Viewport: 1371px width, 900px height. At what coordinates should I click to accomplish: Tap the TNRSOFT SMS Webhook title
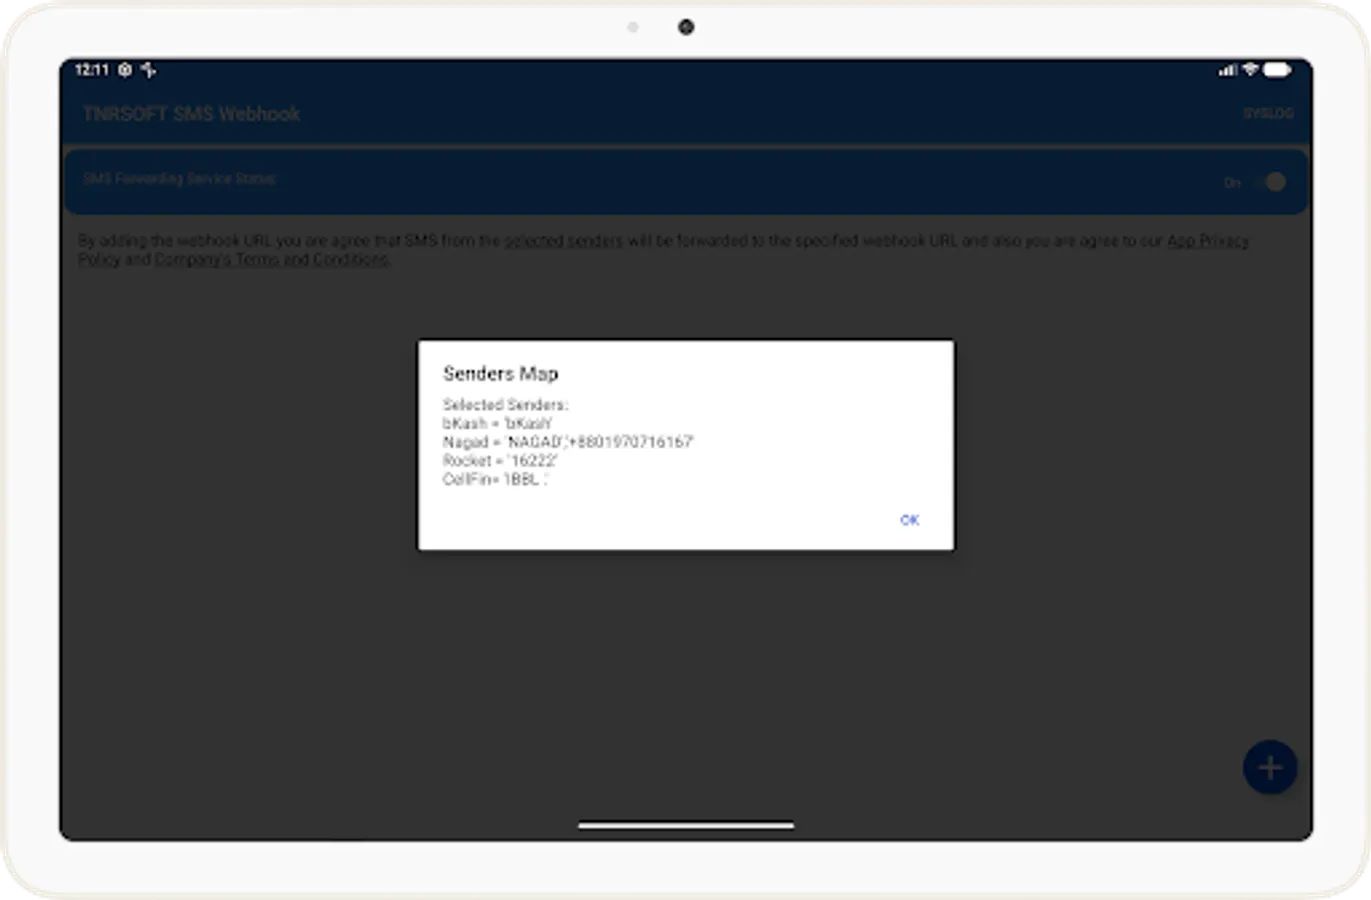[x=193, y=114]
